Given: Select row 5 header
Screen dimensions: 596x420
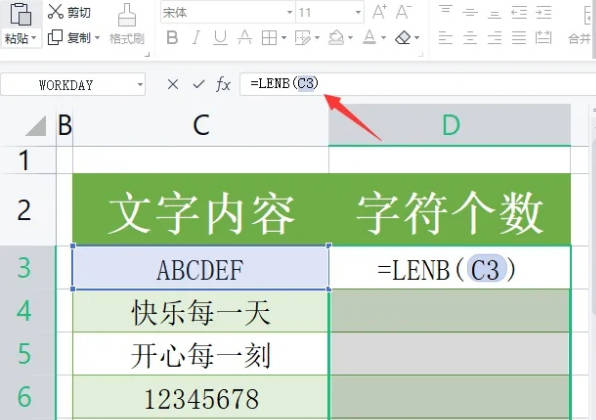Looking at the screenshot, I should 27,353.
